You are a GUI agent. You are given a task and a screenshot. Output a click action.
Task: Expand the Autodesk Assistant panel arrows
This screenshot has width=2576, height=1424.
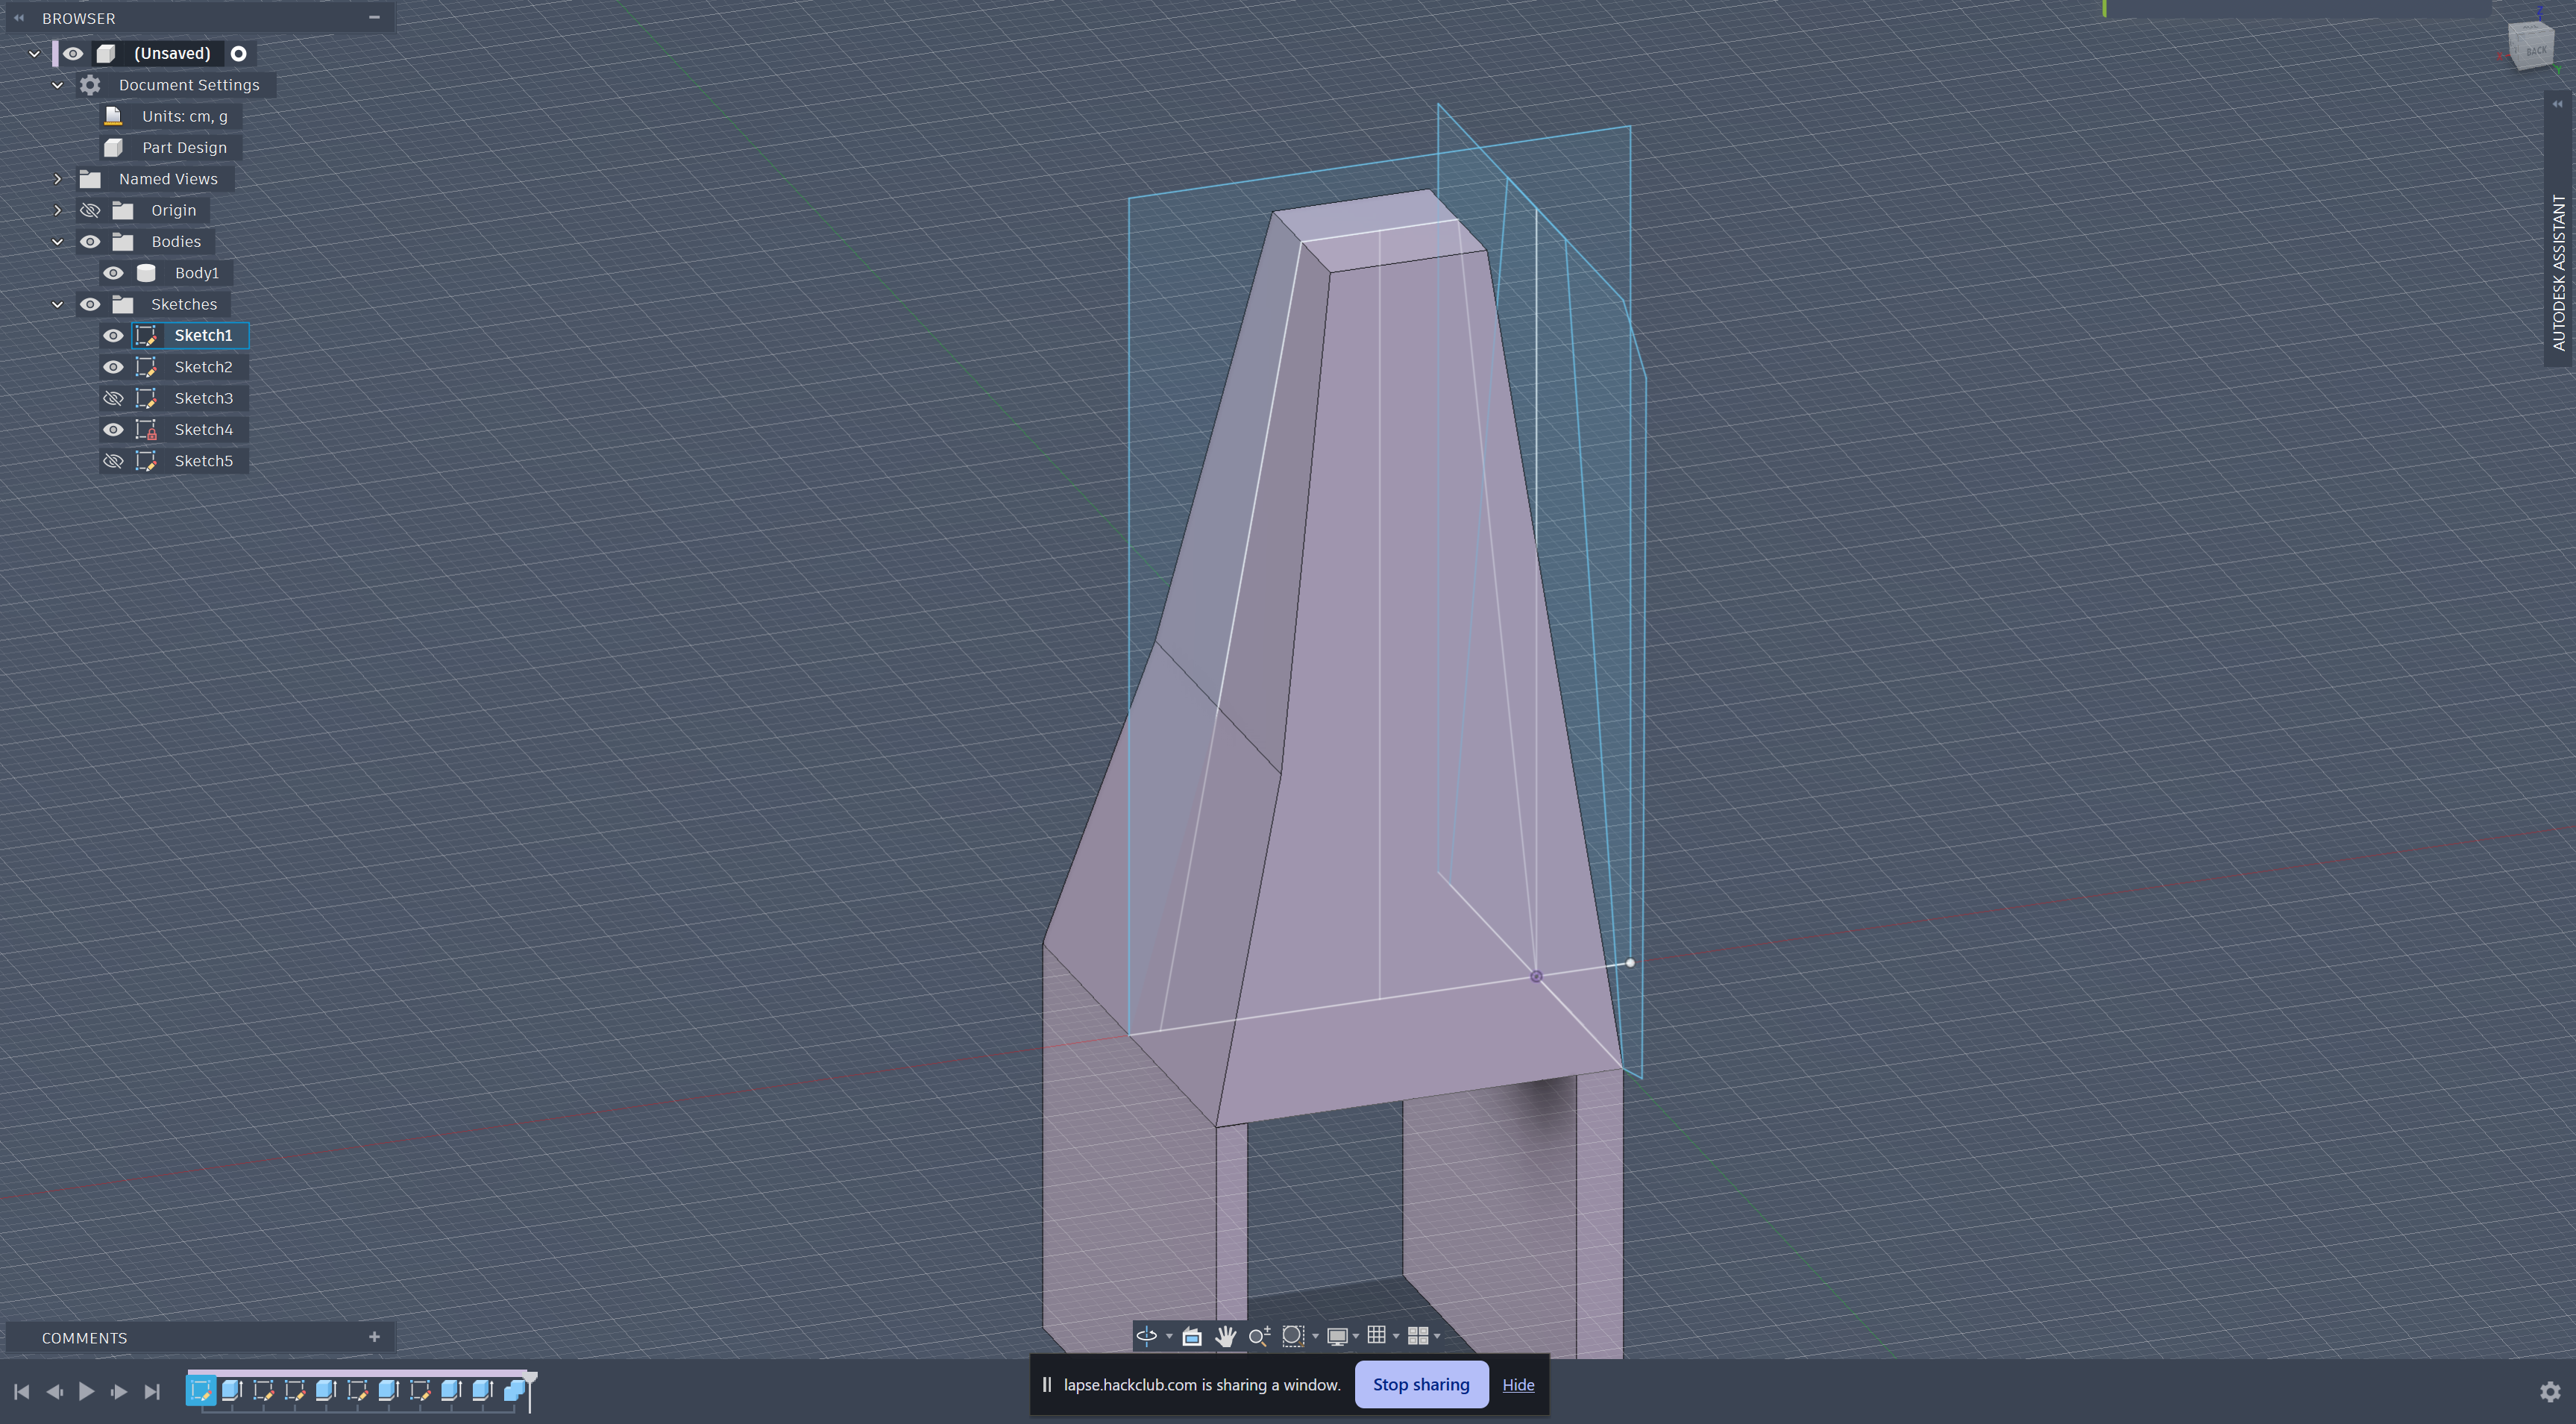[2557, 104]
